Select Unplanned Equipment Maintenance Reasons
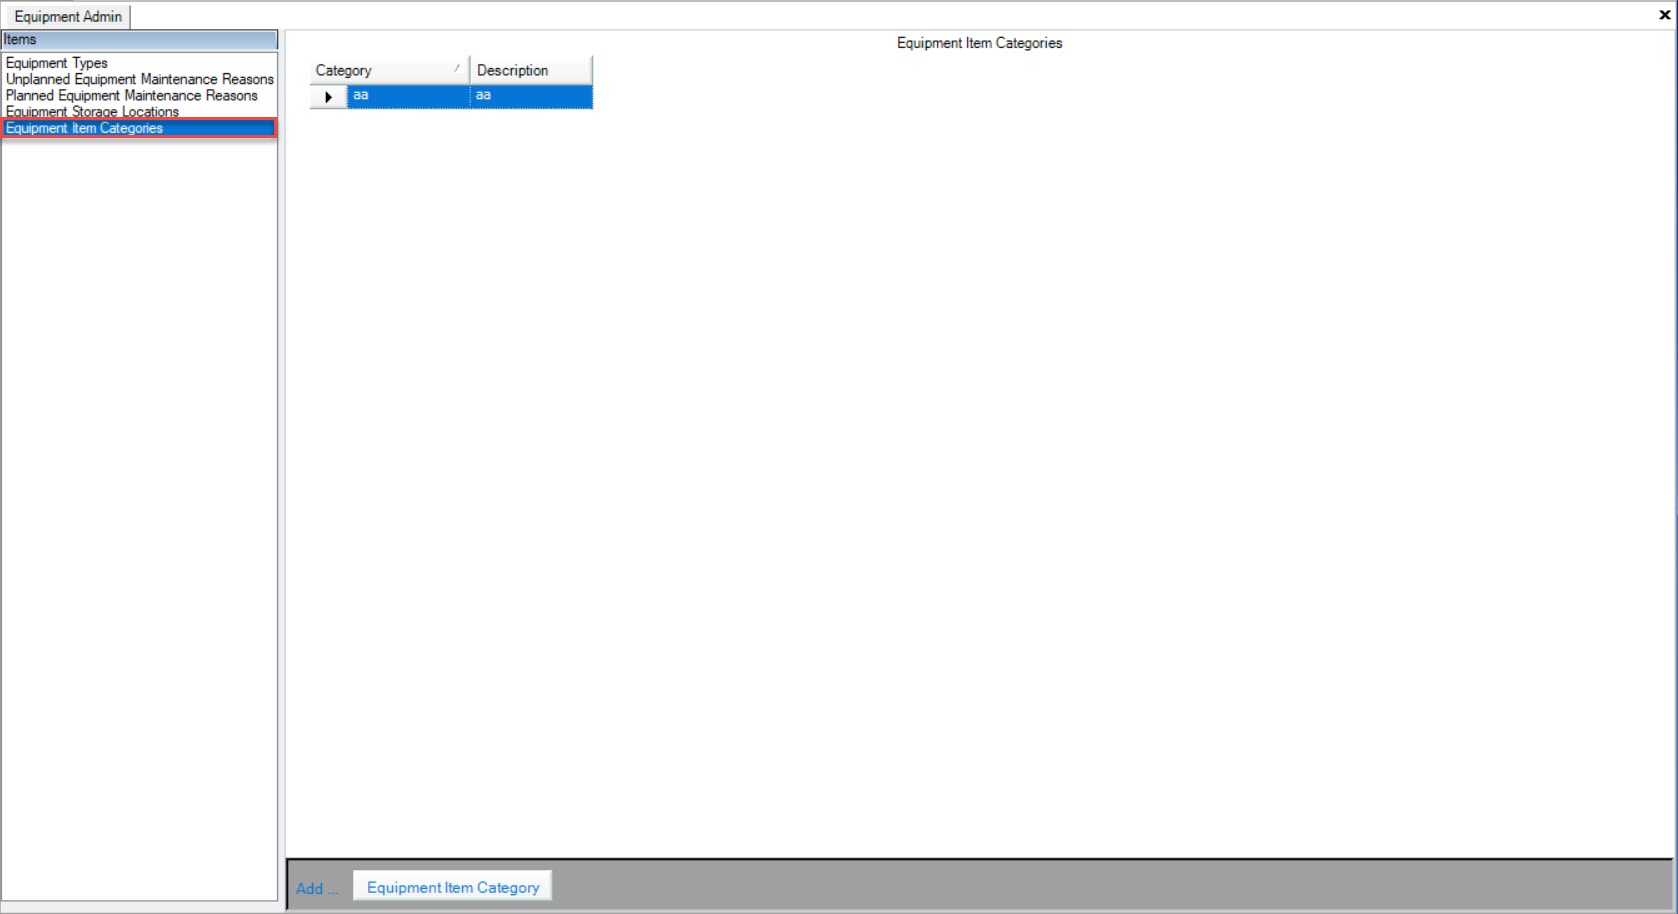Viewport: 1678px width, 914px height. coord(140,79)
